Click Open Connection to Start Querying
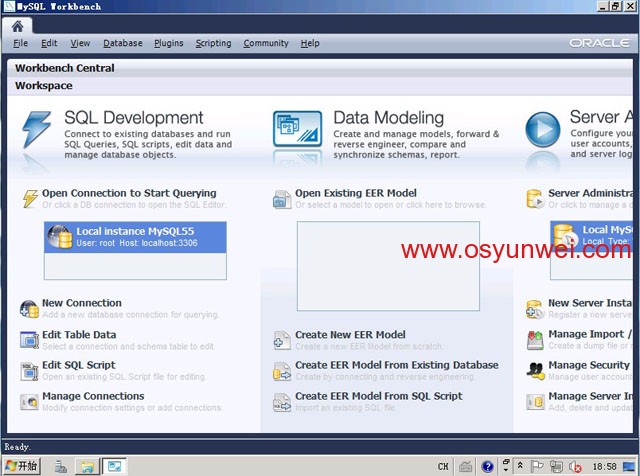This screenshot has width=640, height=476. (129, 193)
